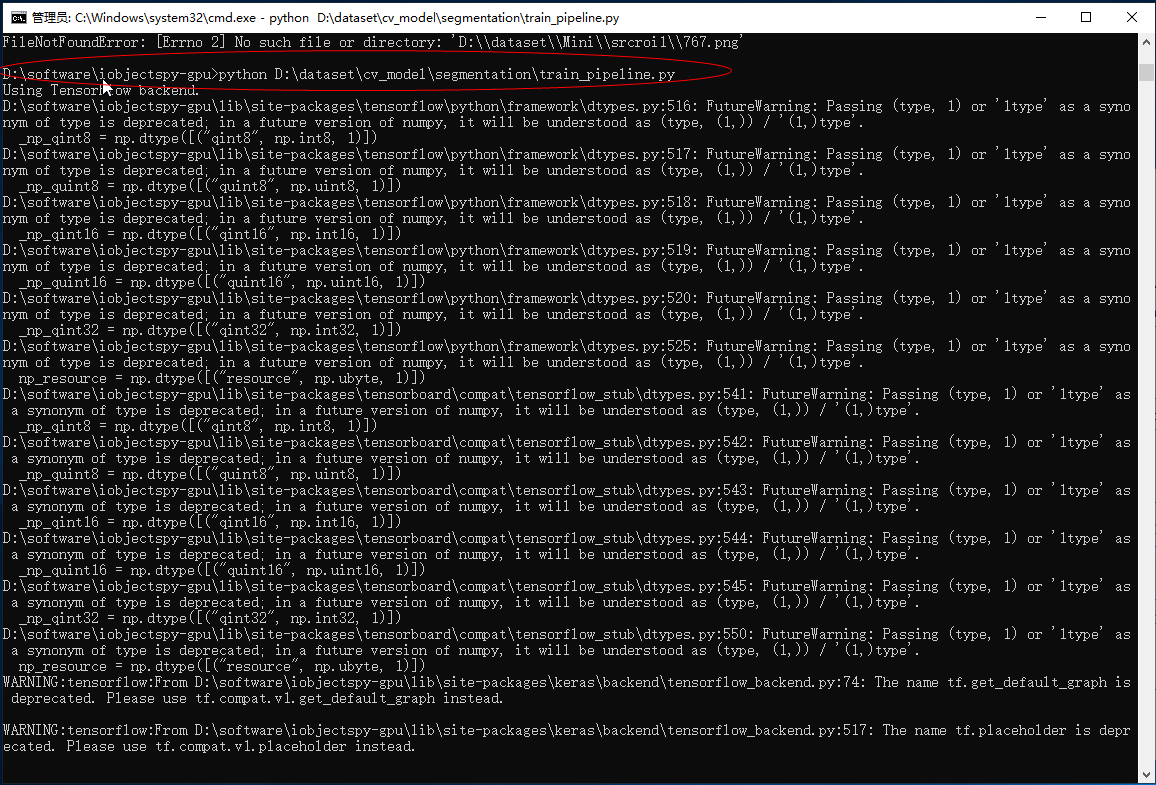Click the scrollbar down arrow

point(1146,775)
